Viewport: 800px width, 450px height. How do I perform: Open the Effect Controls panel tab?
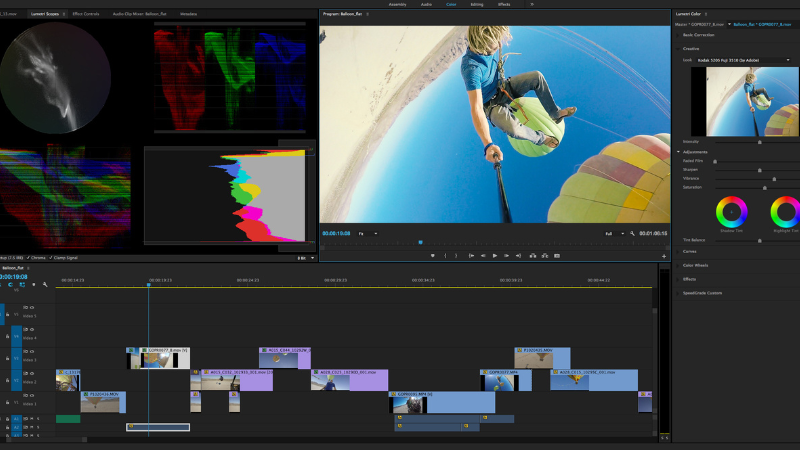(85, 14)
